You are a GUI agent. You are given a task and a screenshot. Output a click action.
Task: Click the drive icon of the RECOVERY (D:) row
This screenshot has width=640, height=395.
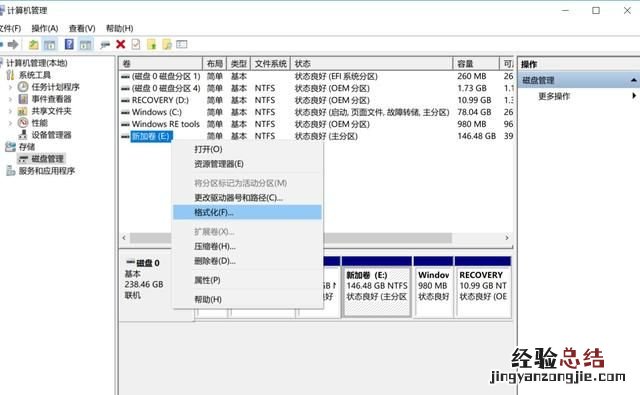point(125,100)
